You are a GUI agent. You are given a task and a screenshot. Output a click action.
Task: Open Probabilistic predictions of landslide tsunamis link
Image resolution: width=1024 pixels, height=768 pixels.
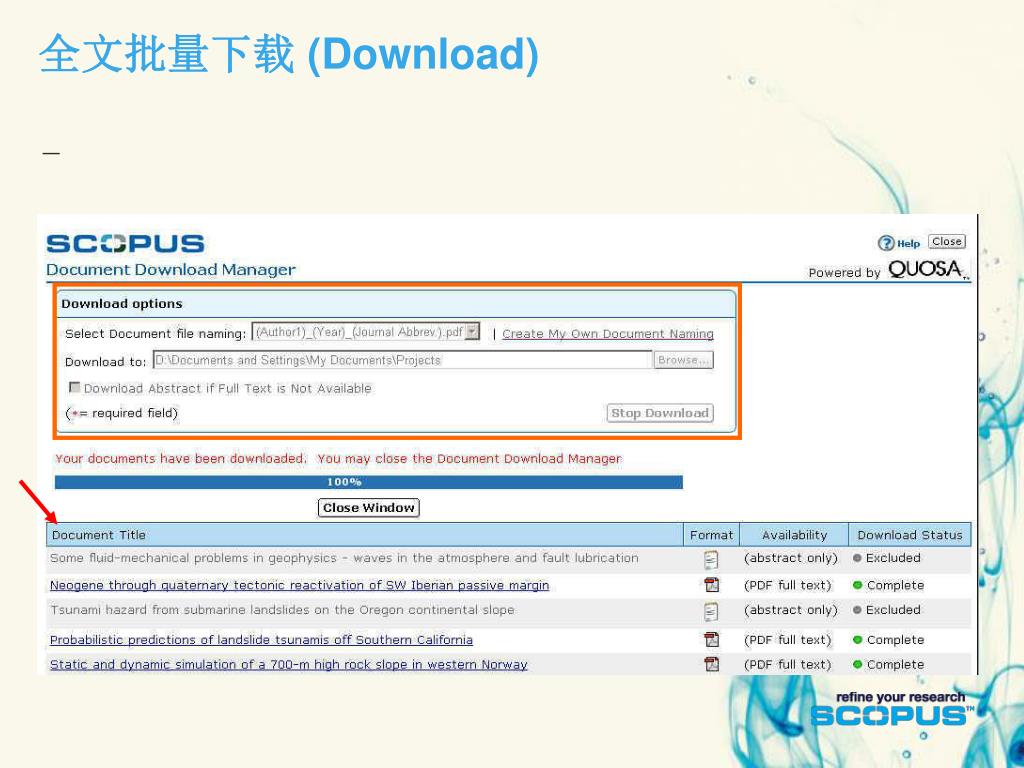pos(261,640)
